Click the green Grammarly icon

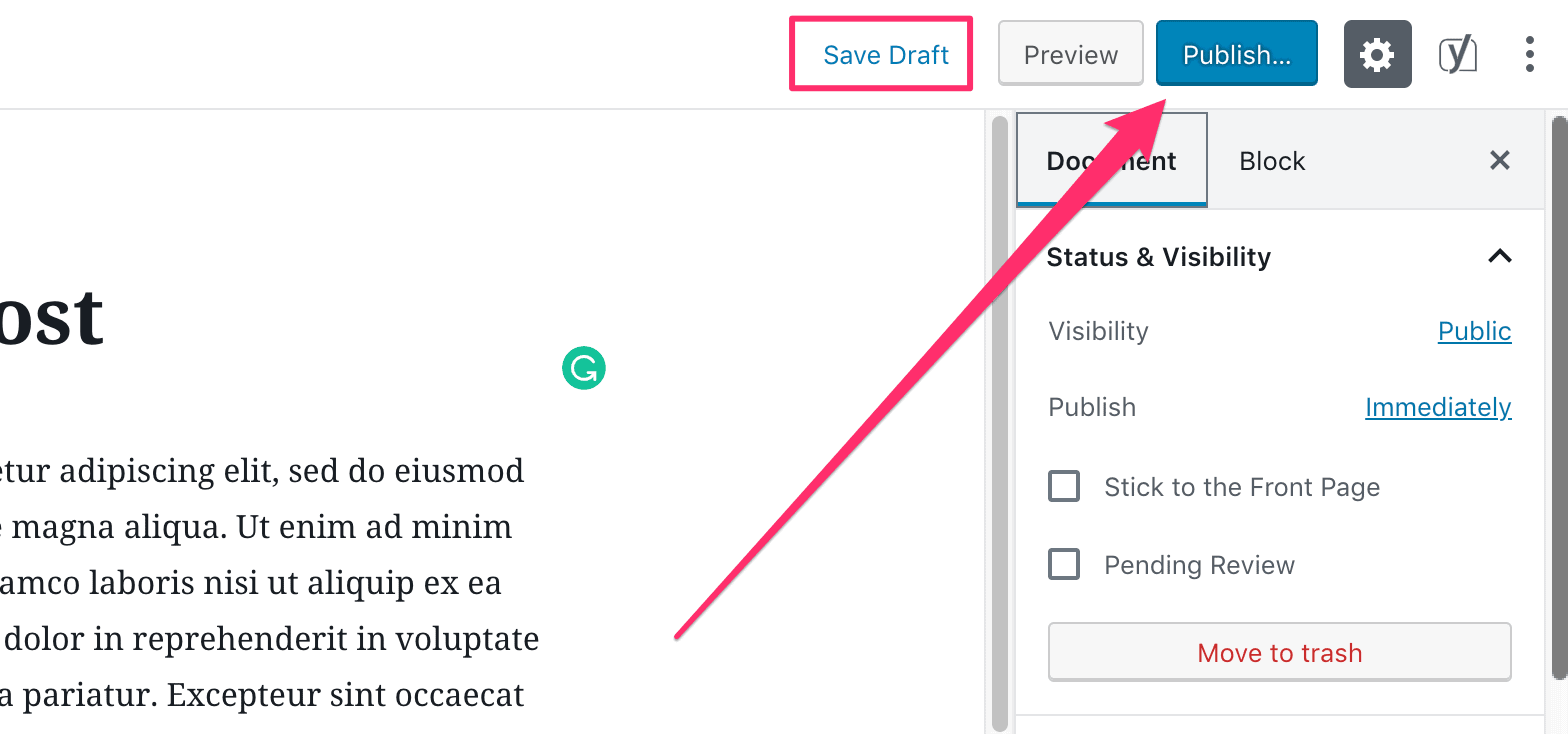click(x=584, y=368)
